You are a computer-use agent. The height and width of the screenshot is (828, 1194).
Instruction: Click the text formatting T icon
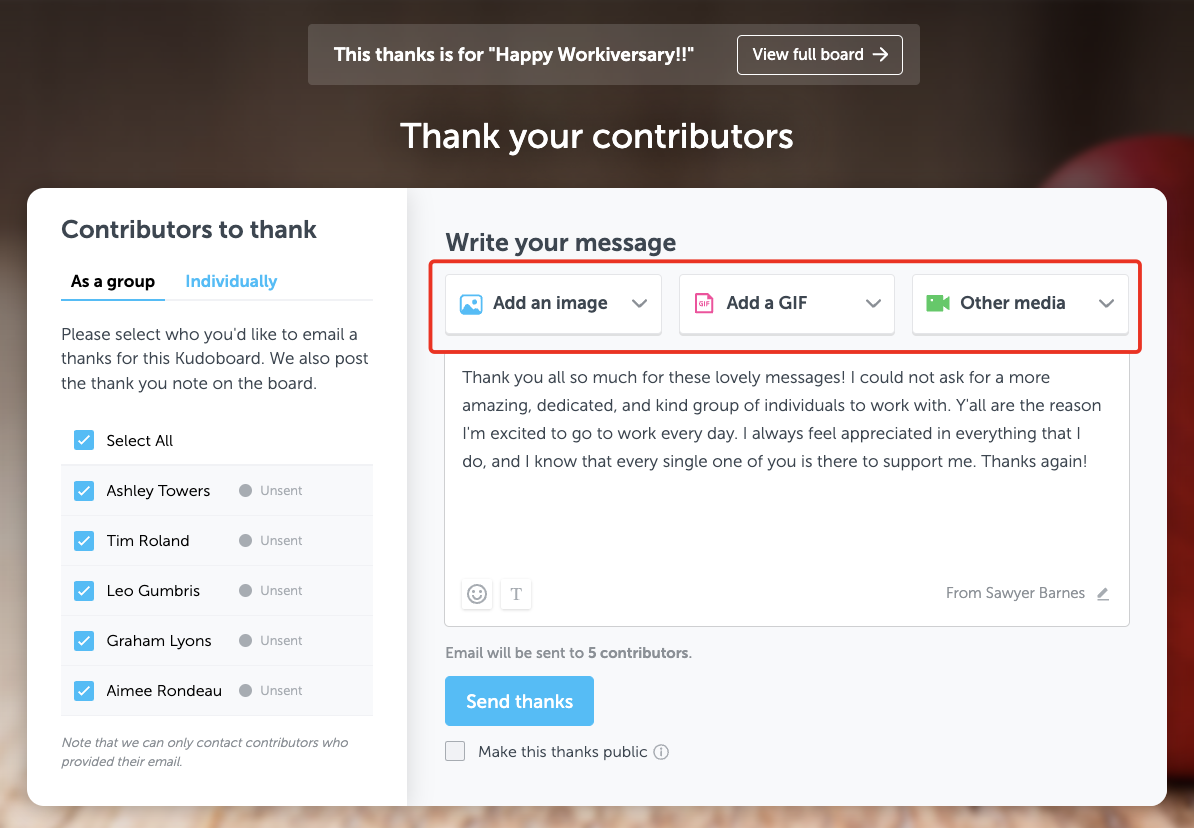point(516,593)
